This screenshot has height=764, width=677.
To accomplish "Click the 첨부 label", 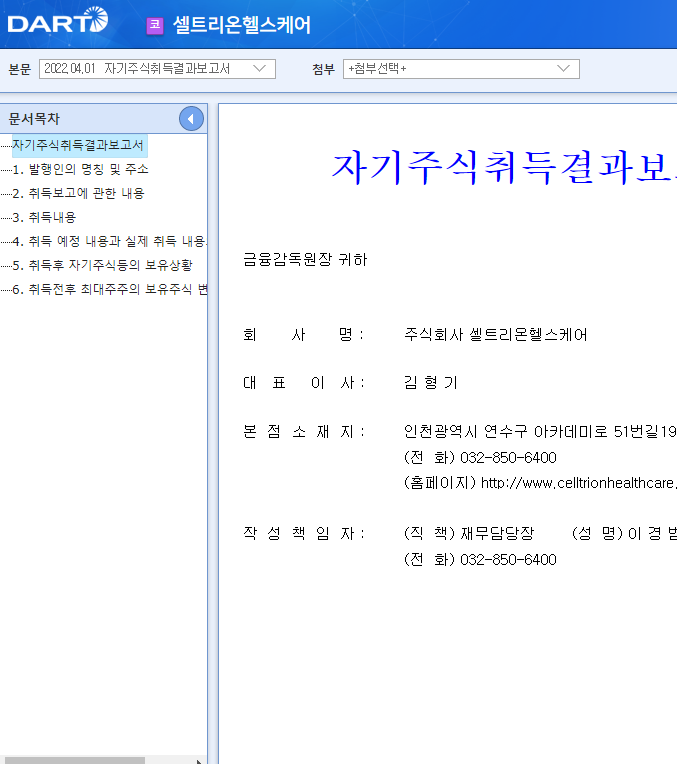I will point(324,69).
